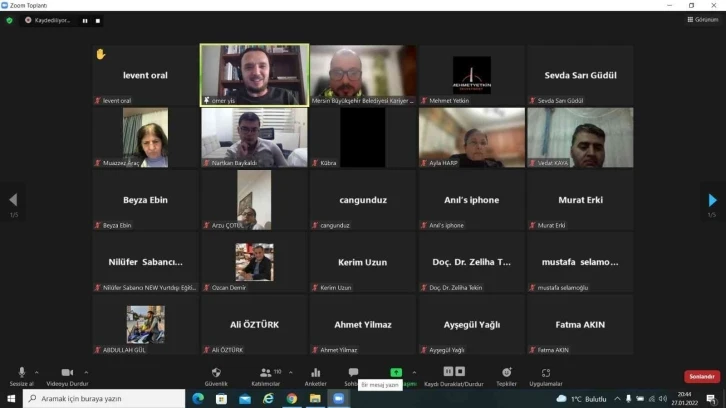This screenshot has height=408, width=726.
Task: Stop recording using top-left stop button
Action: click(x=98, y=20)
